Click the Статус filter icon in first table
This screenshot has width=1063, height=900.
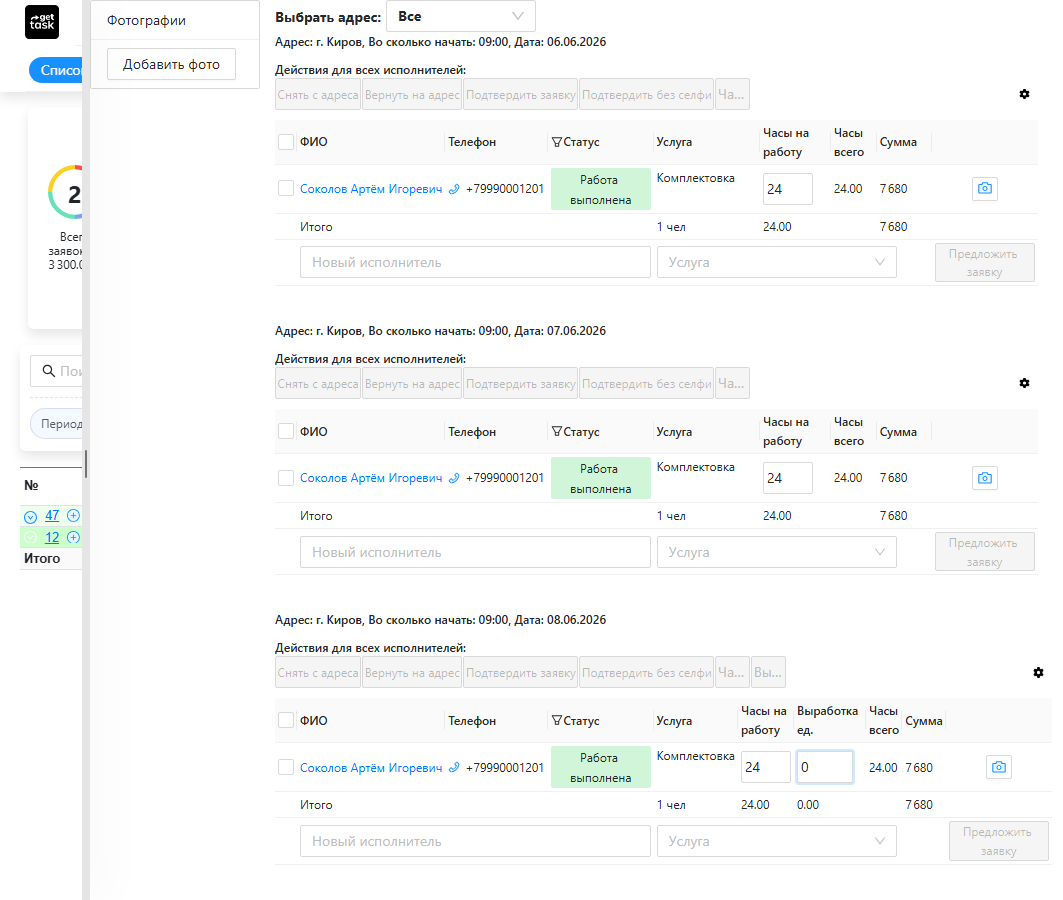pos(557,142)
